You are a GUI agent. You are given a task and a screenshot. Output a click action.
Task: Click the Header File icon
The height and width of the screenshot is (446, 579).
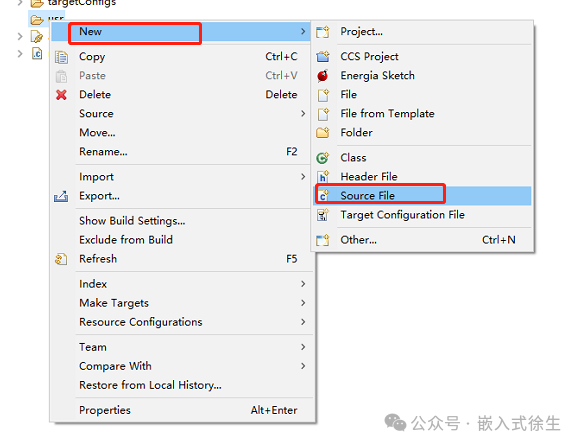coord(323,177)
